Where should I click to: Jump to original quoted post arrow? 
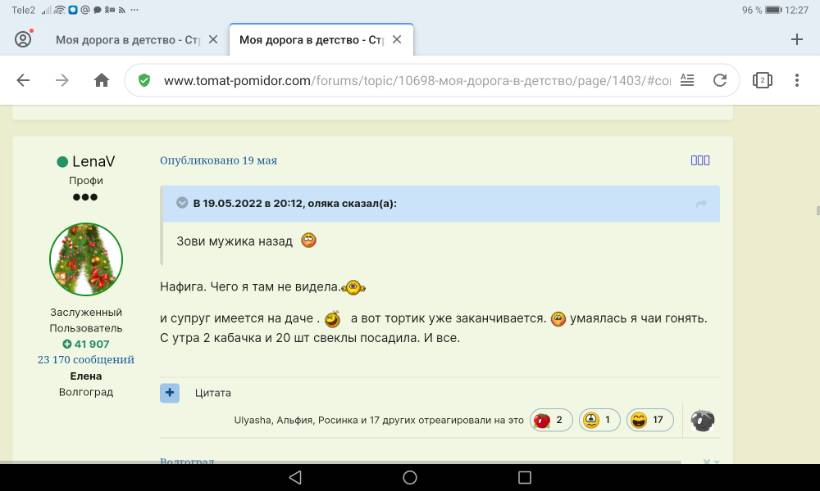[x=701, y=204]
